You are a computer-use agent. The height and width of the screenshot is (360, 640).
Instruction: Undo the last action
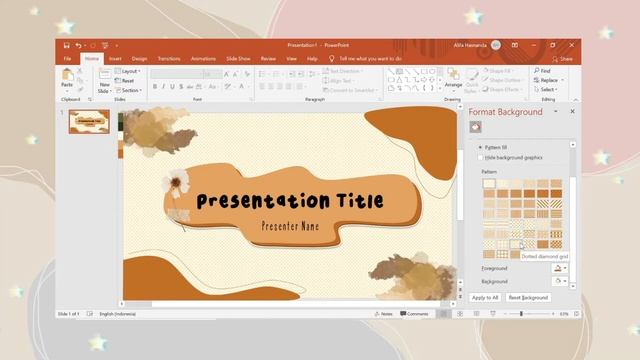78,45
